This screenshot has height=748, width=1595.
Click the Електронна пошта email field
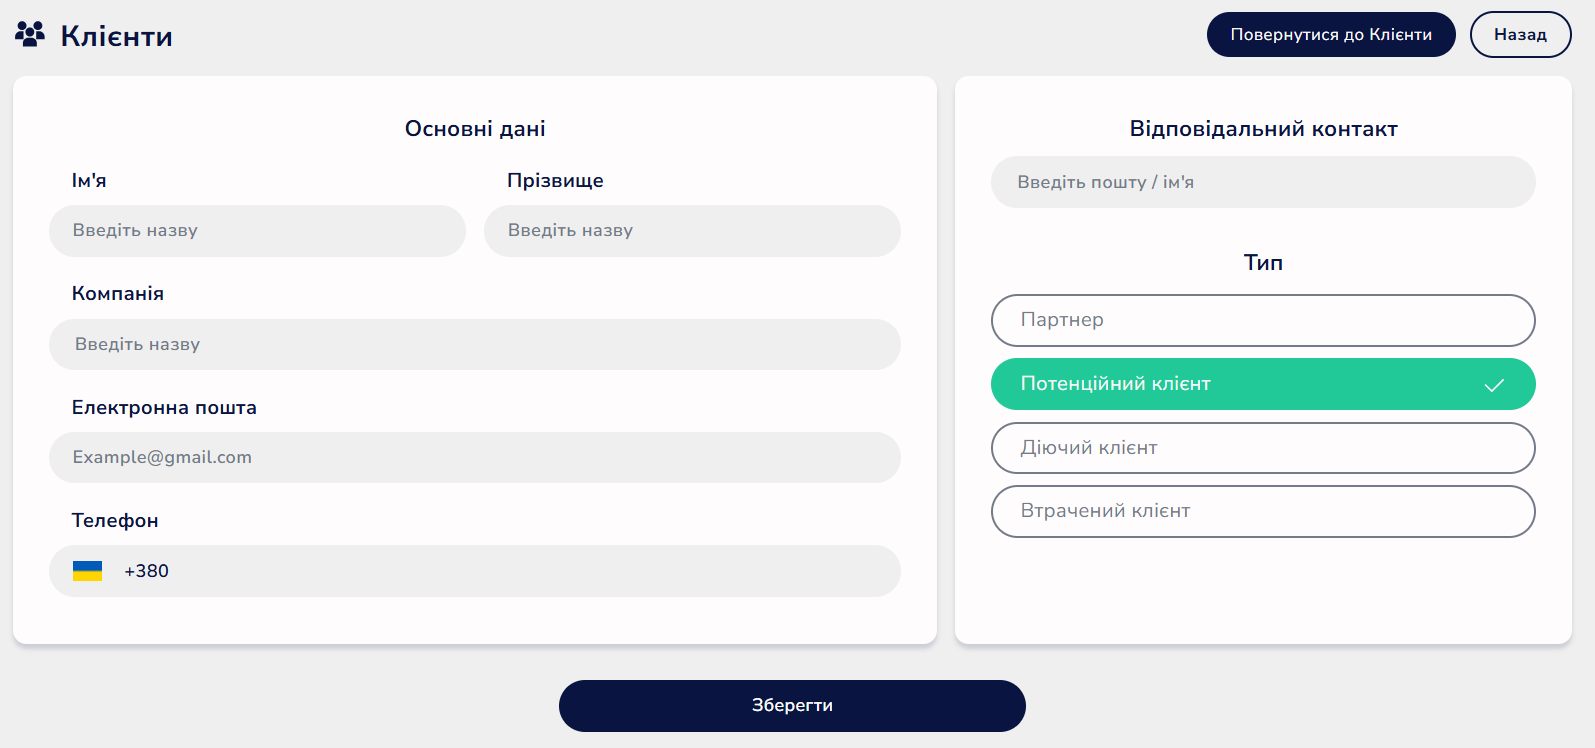pos(475,457)
